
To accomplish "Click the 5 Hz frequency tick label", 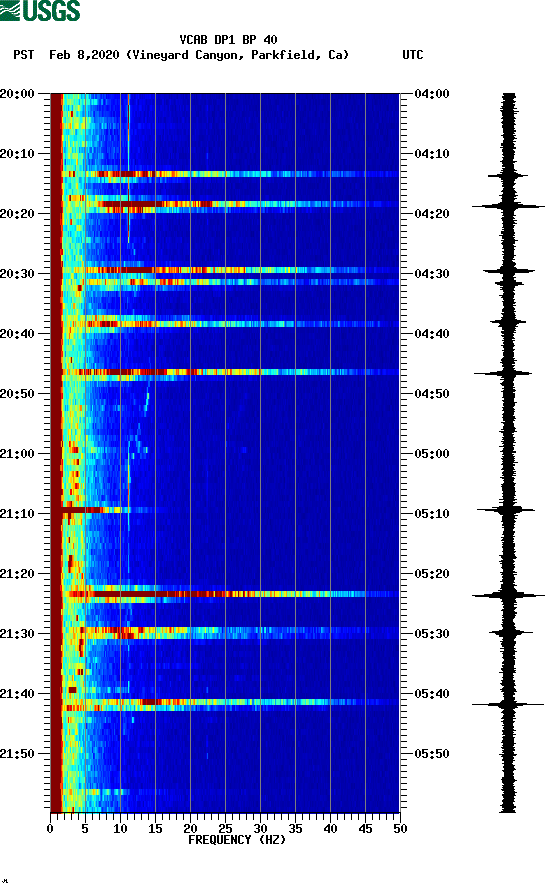I will (85, 829).
